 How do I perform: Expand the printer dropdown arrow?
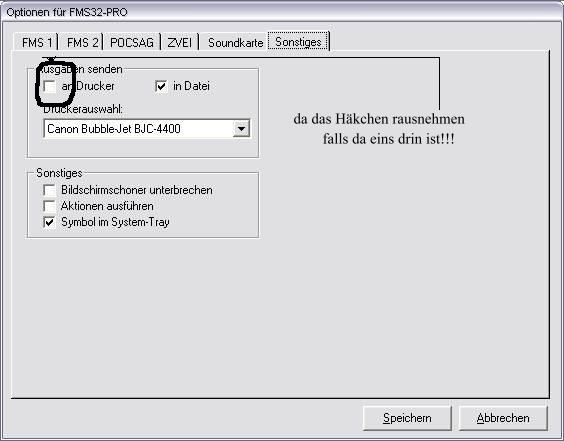pos(241,129)
